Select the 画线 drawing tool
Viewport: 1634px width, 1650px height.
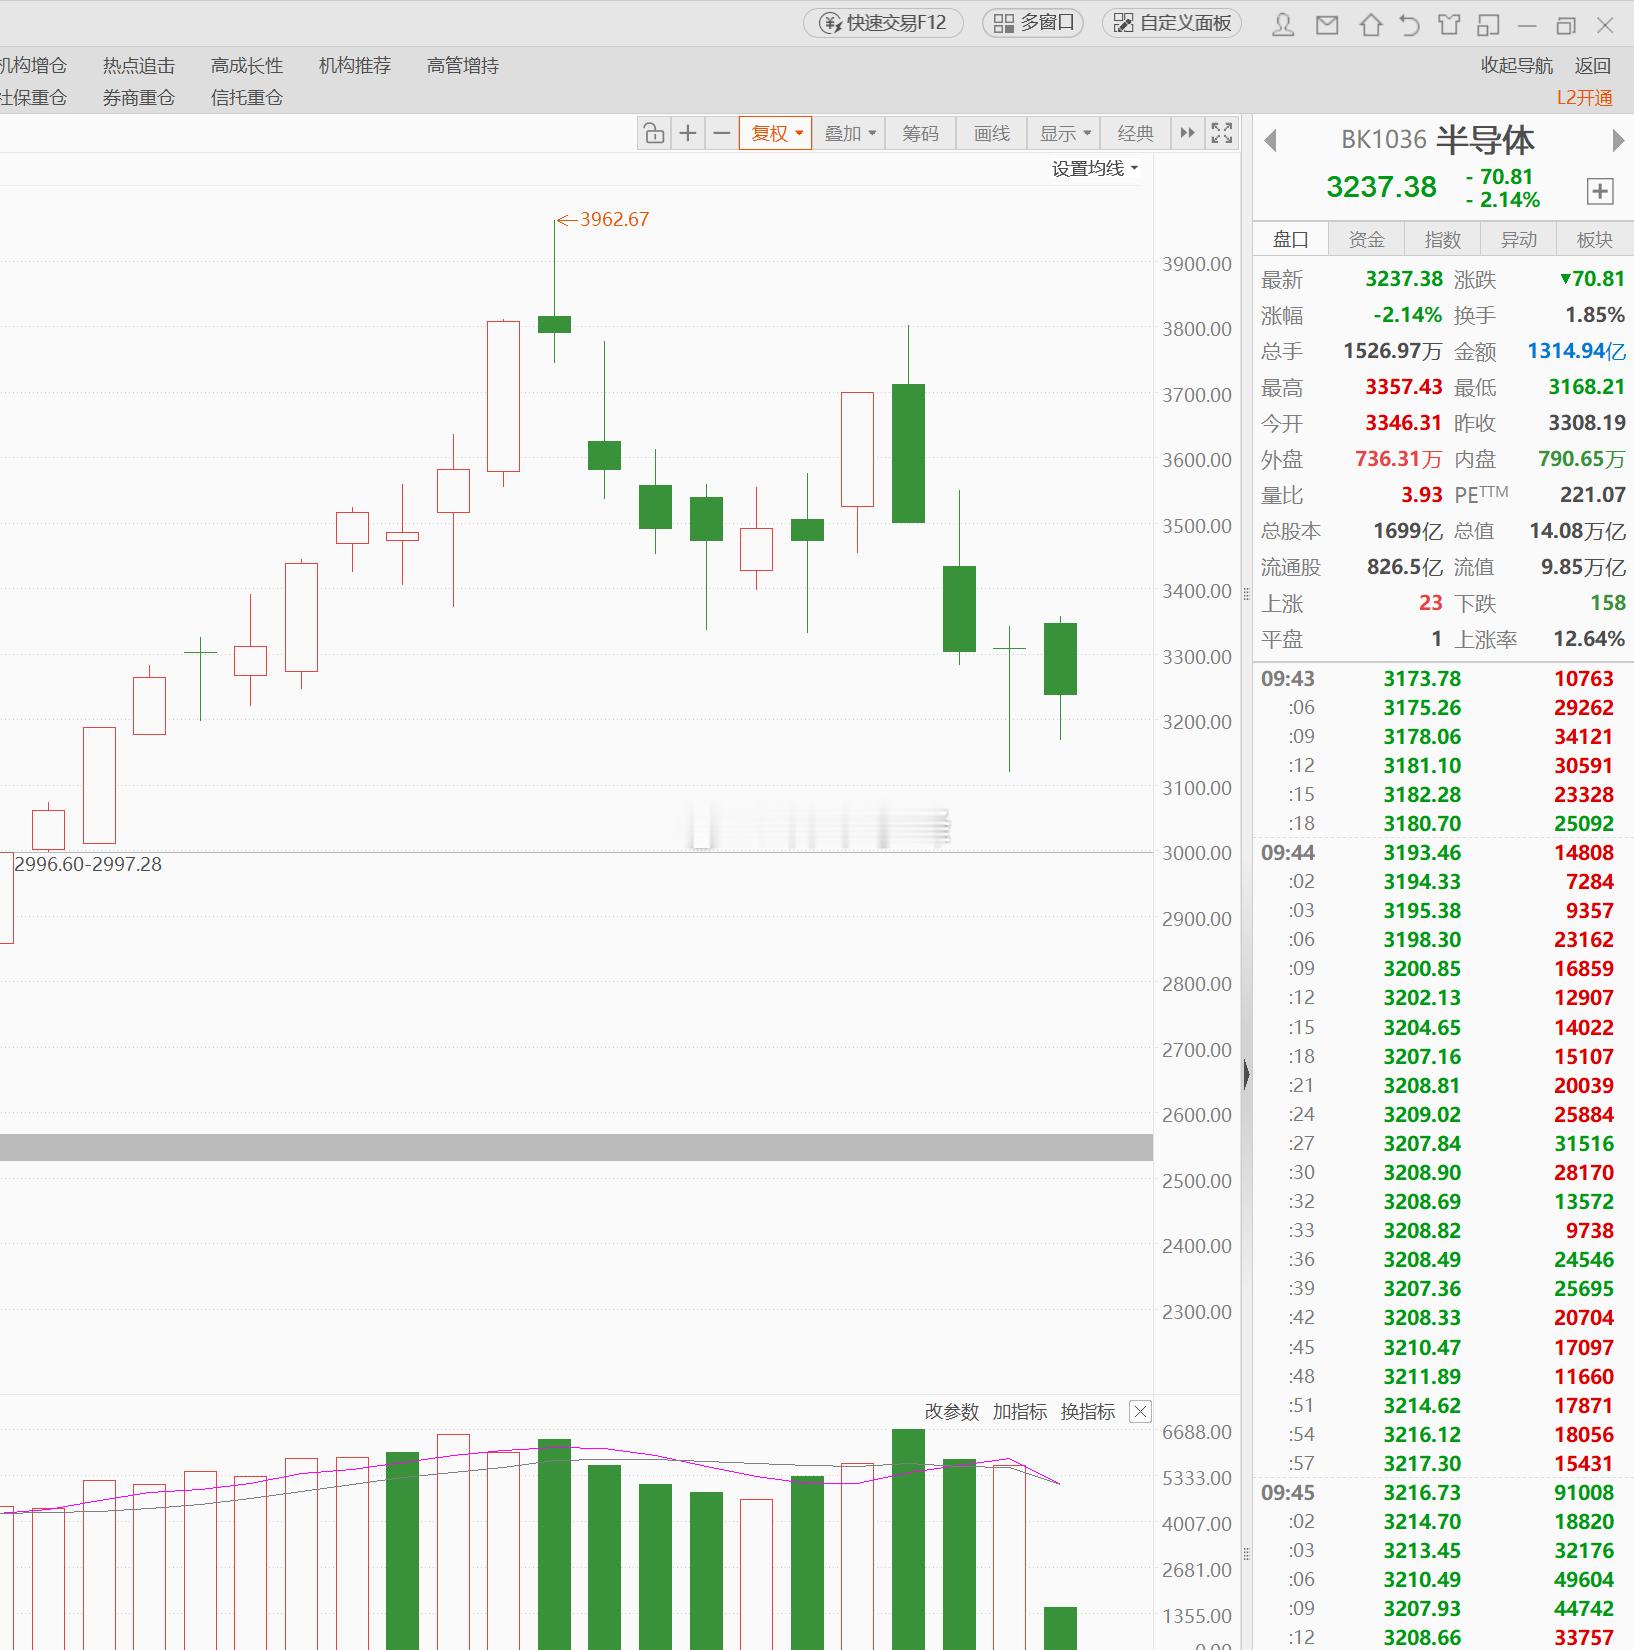(991, 133)
